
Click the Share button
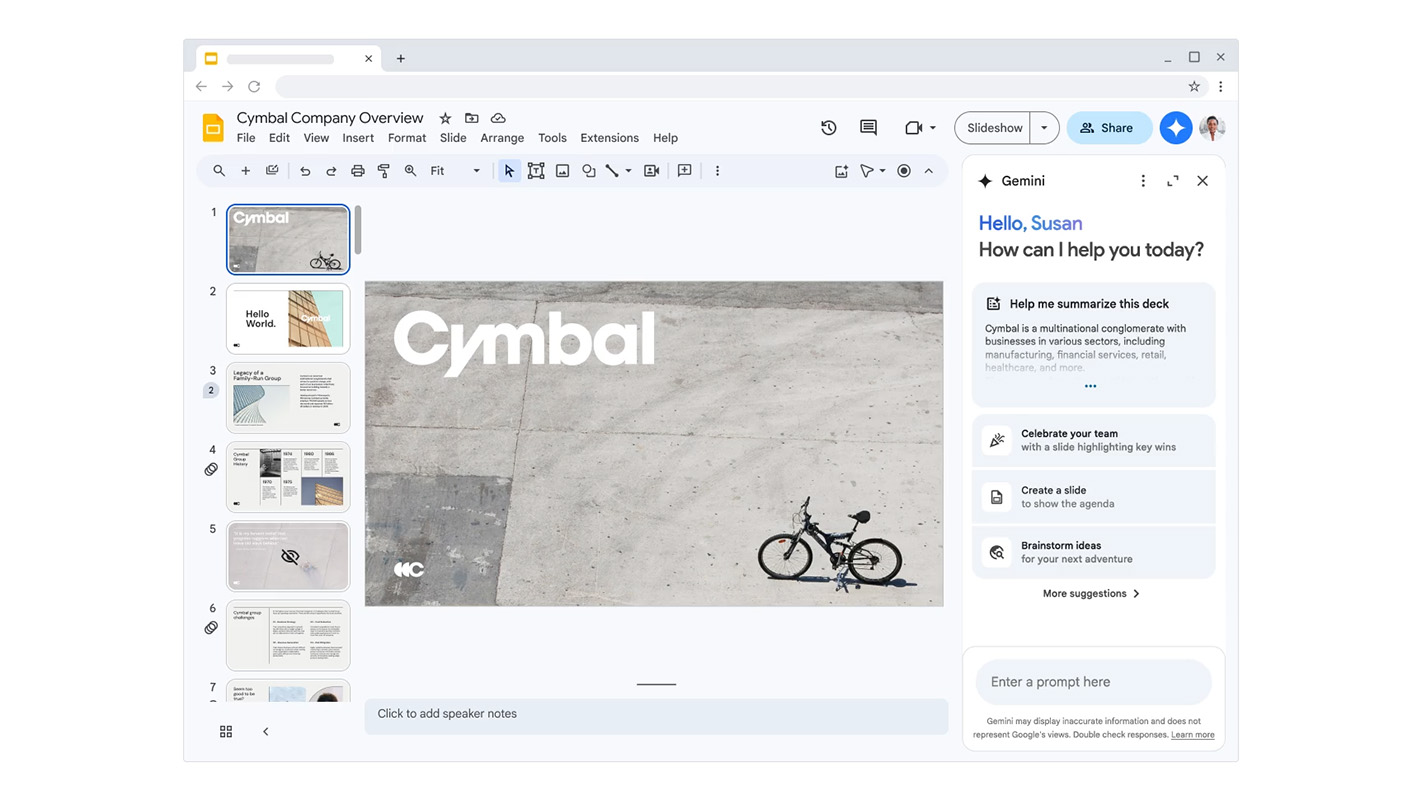(x=1108, y=128)
